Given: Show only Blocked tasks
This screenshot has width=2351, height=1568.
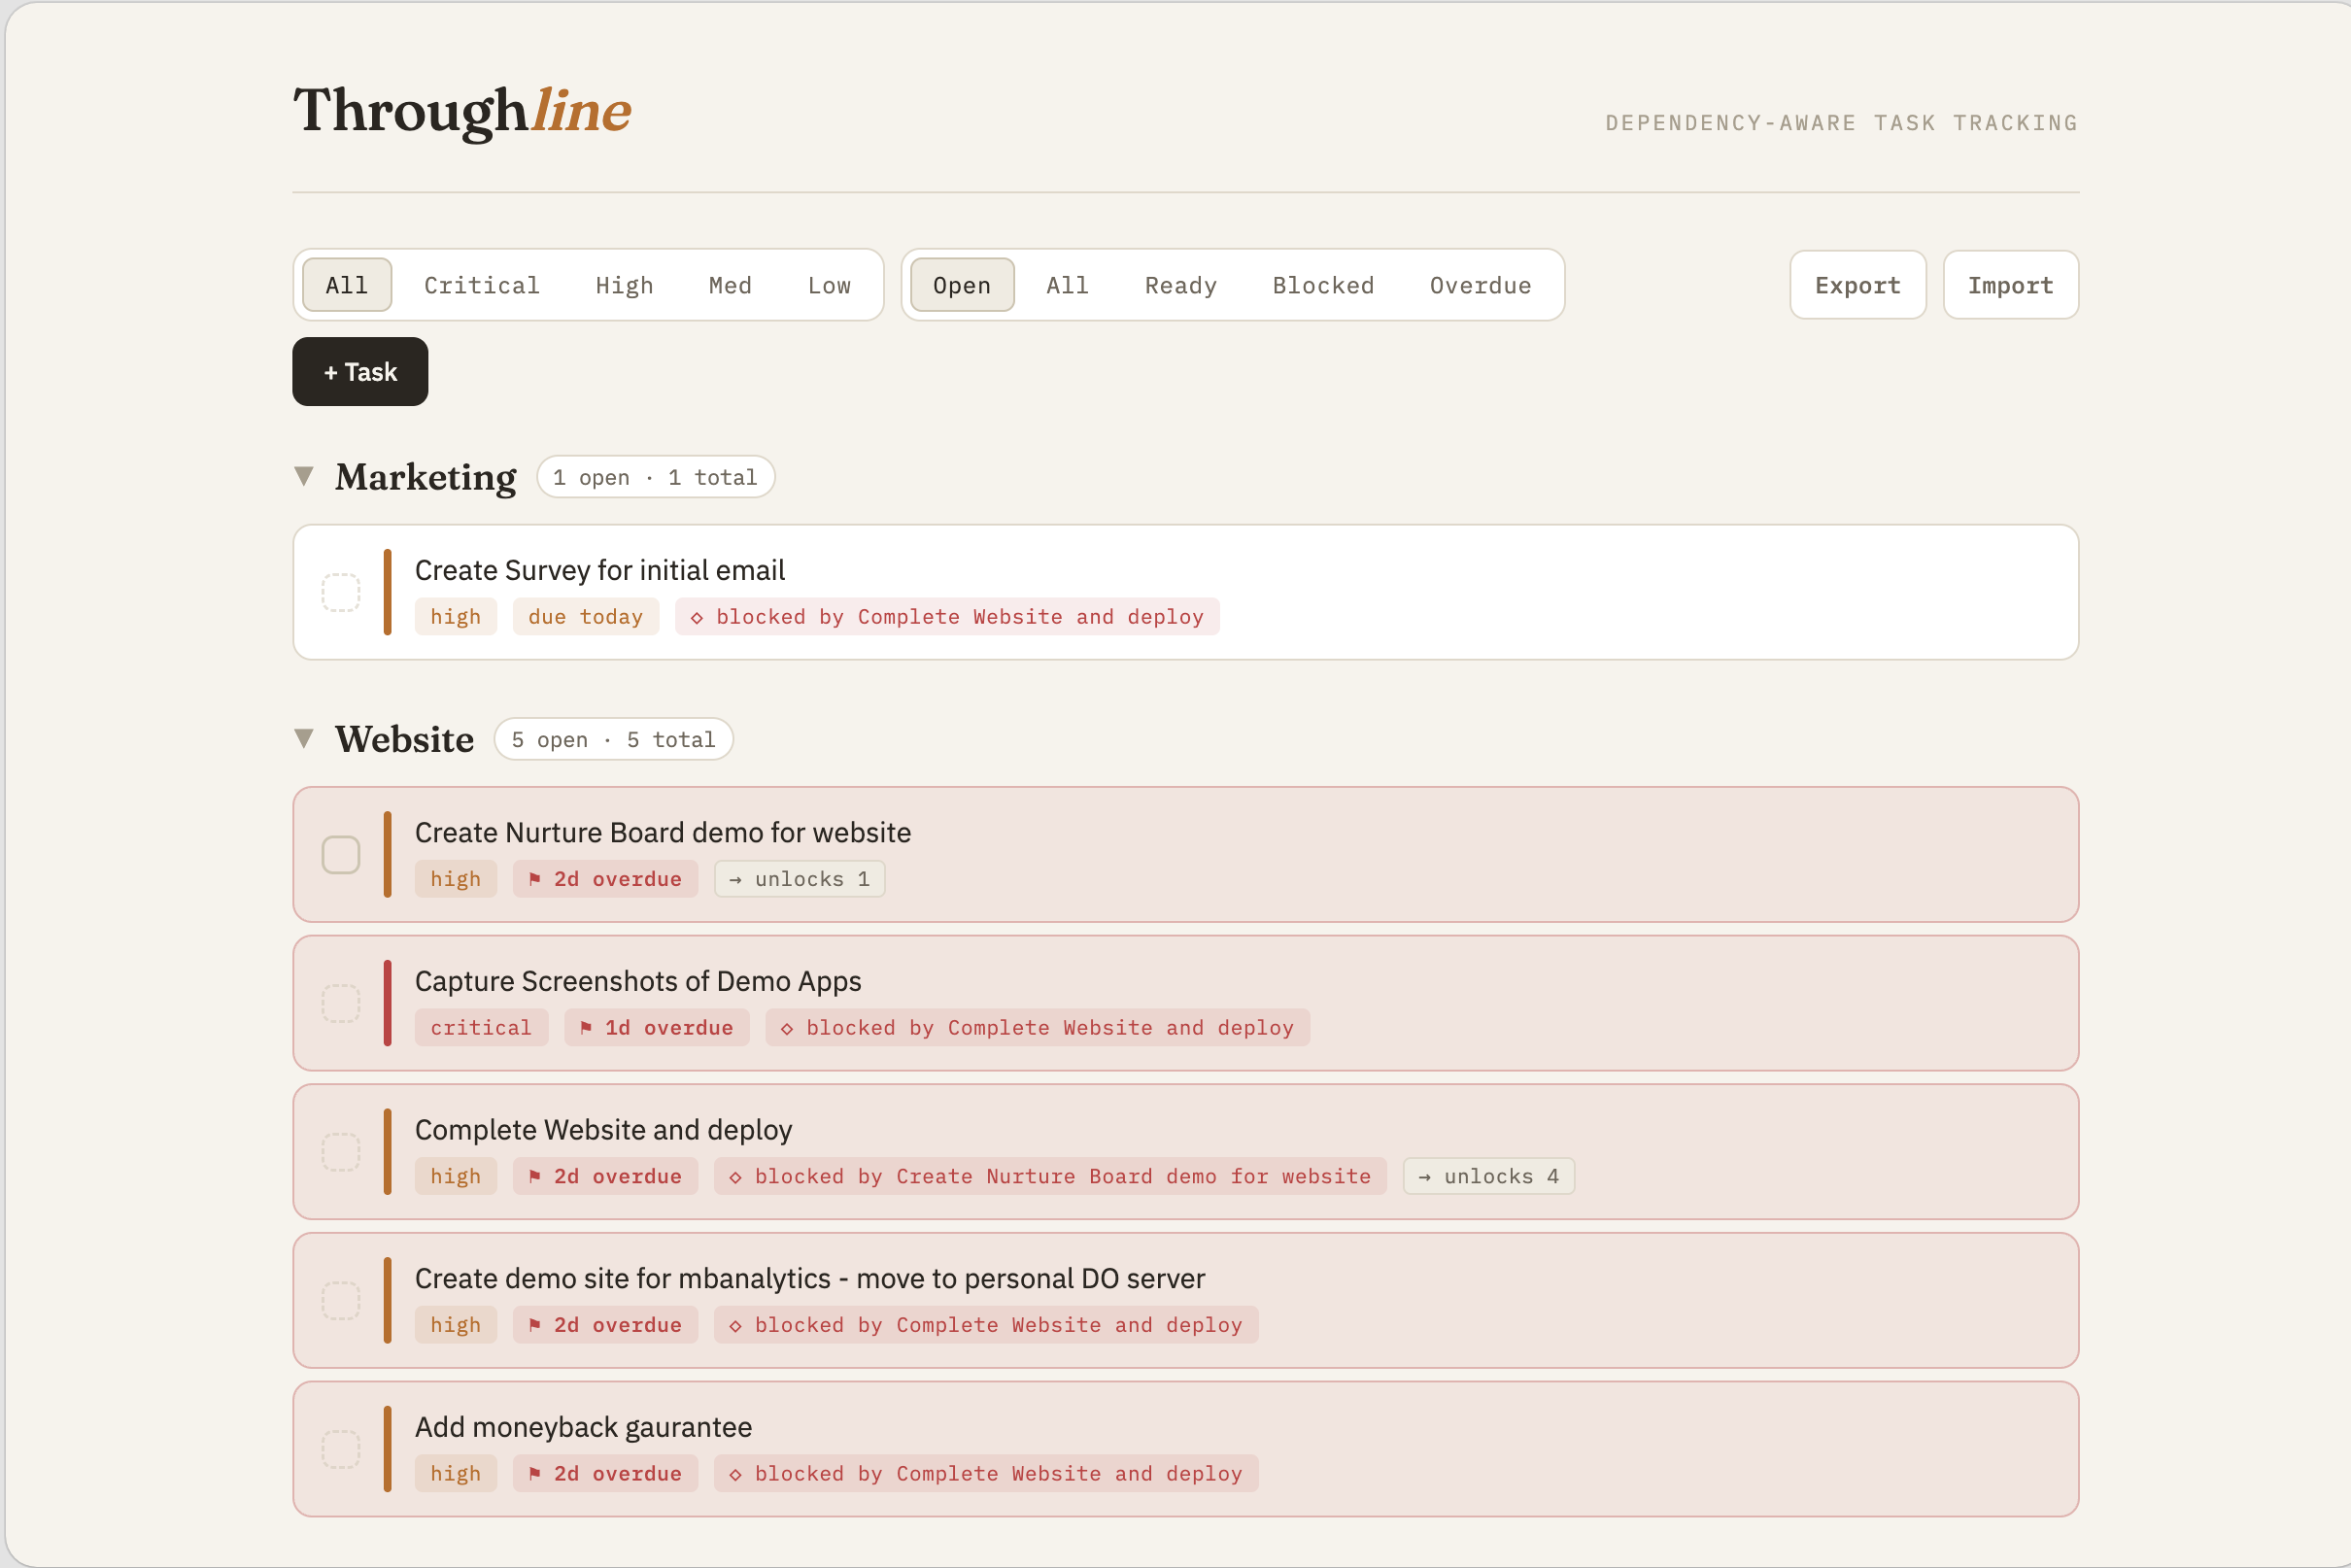Looking at the screenshot, I should pos(1323,285).
